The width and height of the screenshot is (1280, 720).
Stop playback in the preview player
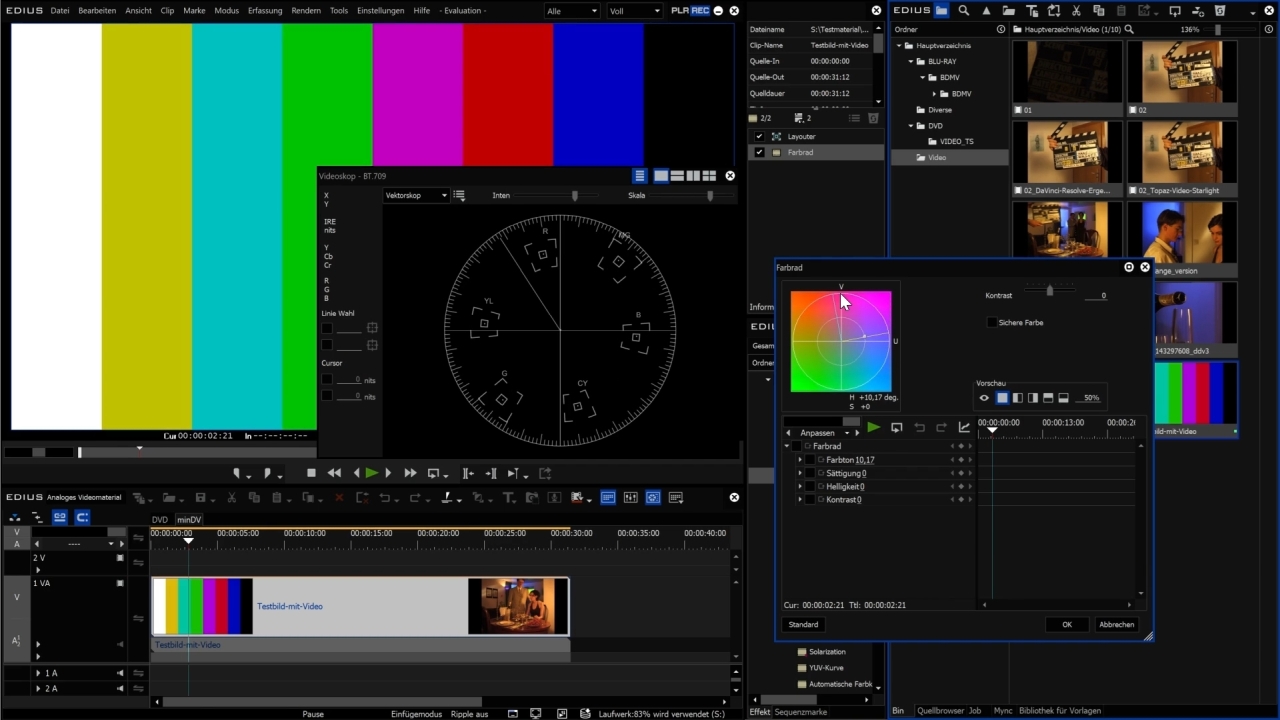pyautogui.click(x=311, y=473)
